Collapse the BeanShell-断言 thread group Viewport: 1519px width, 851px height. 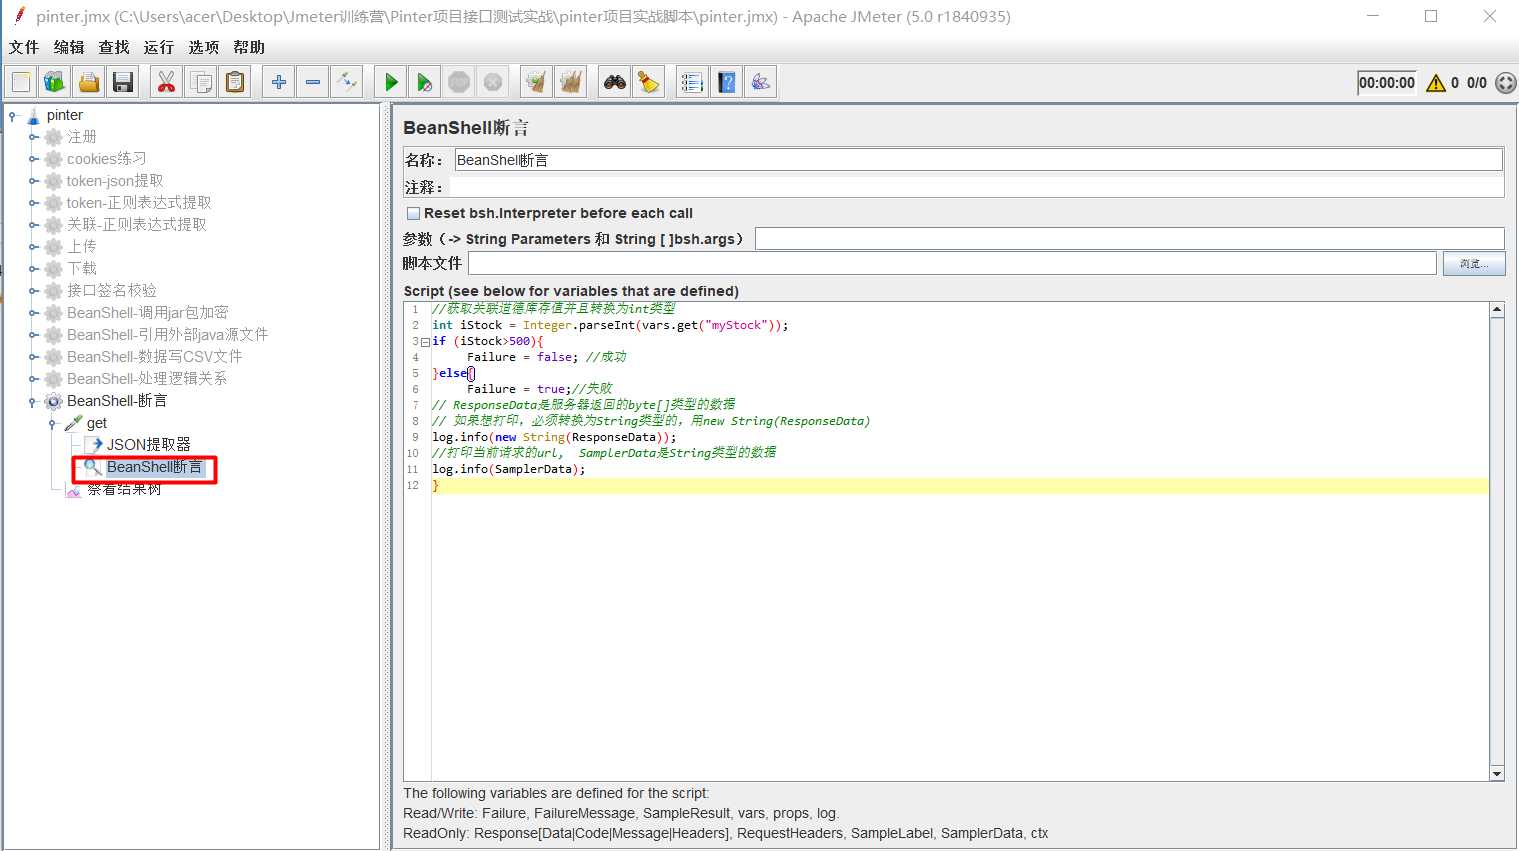tap(33, 402)
